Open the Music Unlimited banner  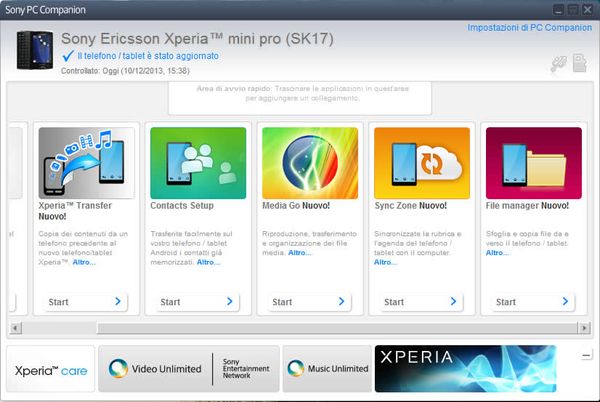(x=327, y=369)
